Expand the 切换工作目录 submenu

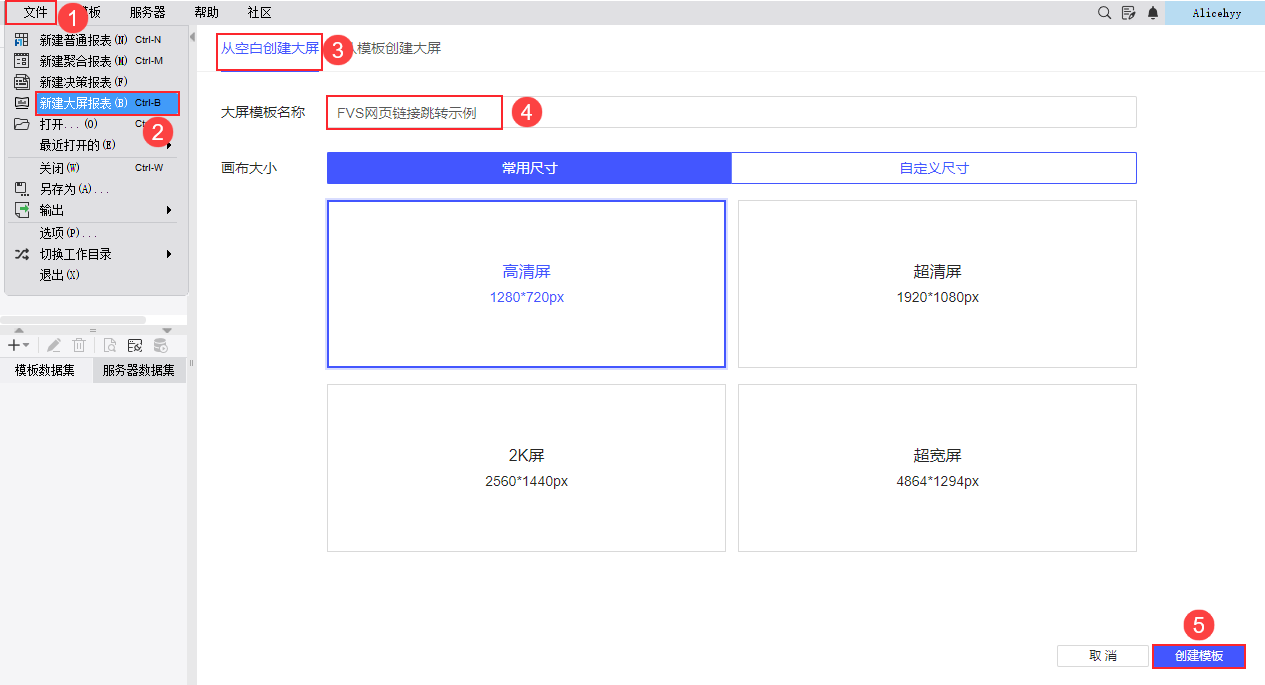[169, 254]
